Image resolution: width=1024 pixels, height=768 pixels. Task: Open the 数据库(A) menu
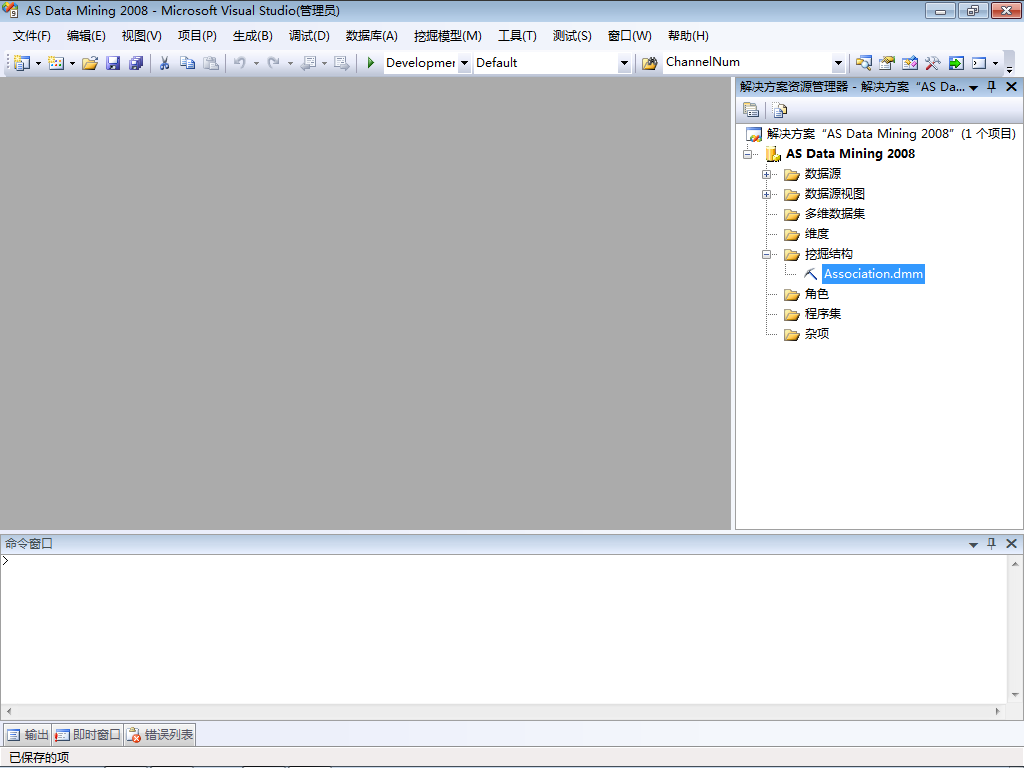tap(372, 36)
